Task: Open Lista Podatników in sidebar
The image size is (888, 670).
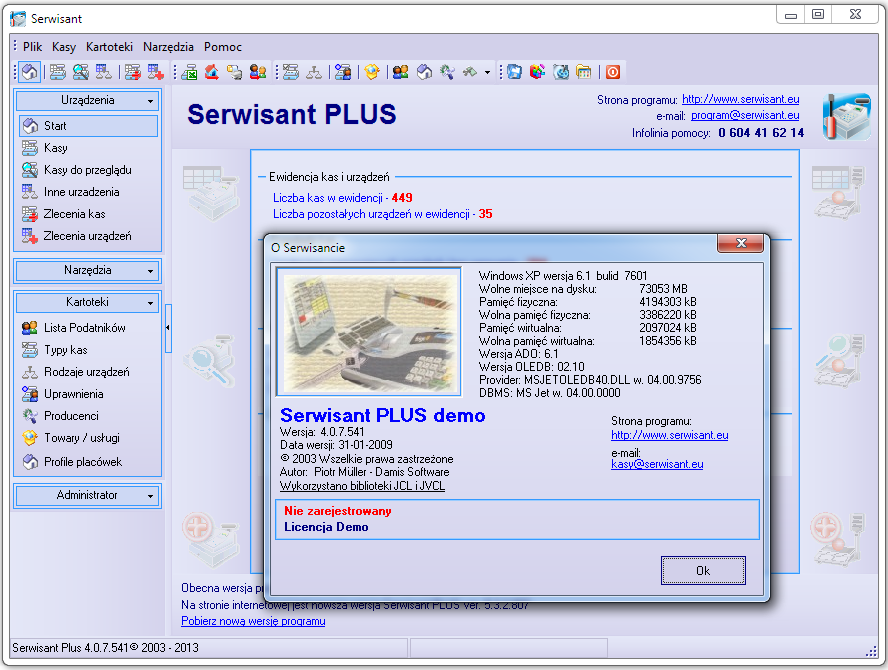Action: point(88,328)
